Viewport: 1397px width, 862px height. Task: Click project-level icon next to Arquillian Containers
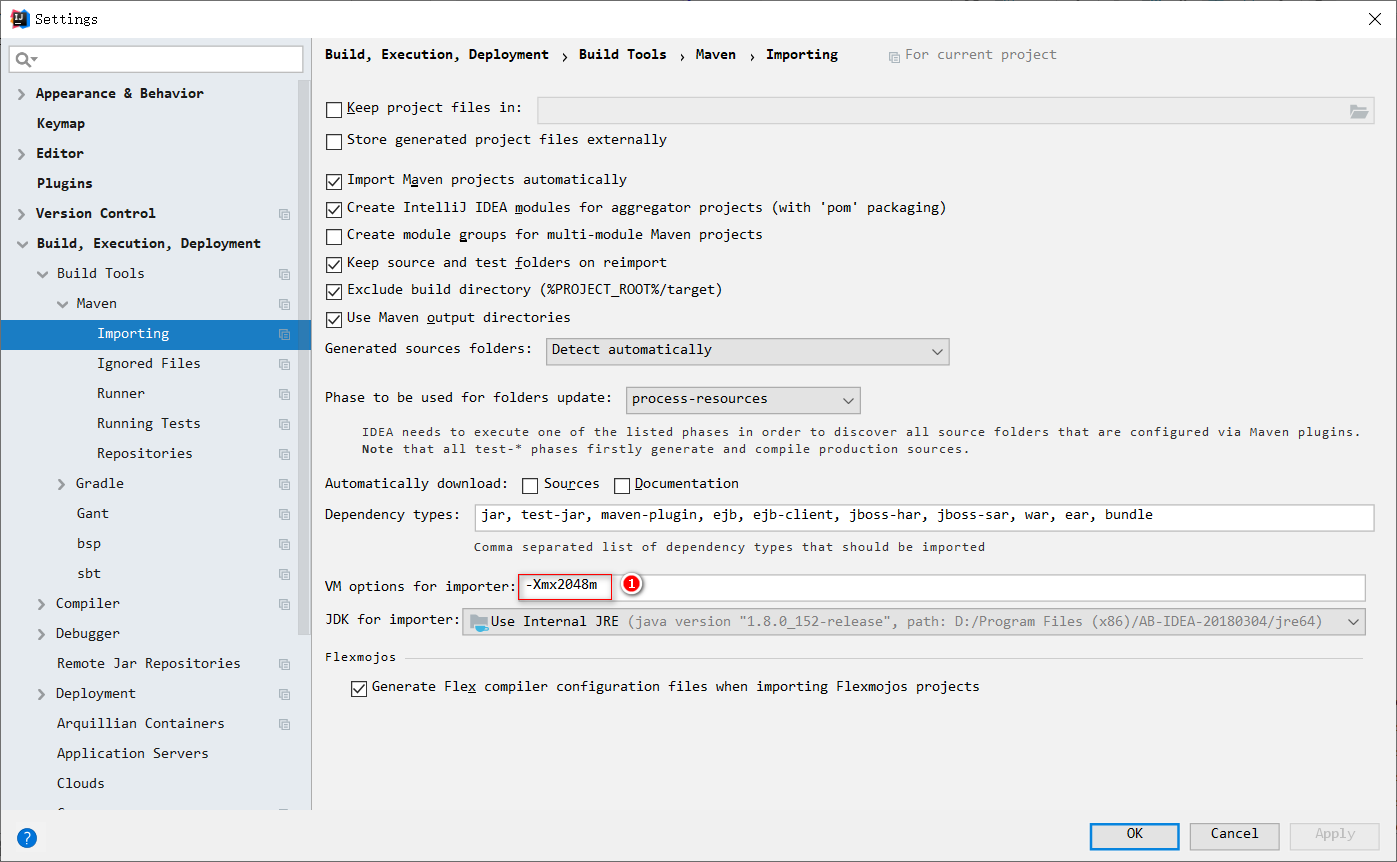coord(285,724)
